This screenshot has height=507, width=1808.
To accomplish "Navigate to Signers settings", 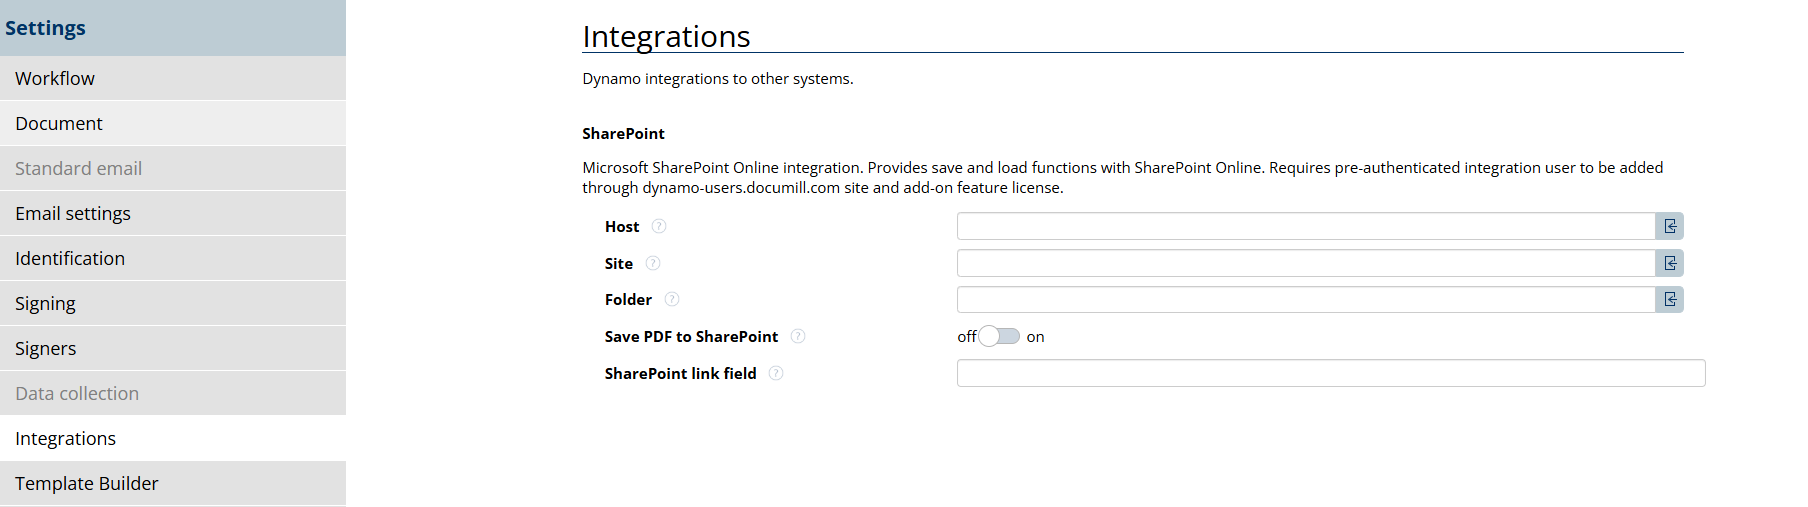I will click(46, 349).
